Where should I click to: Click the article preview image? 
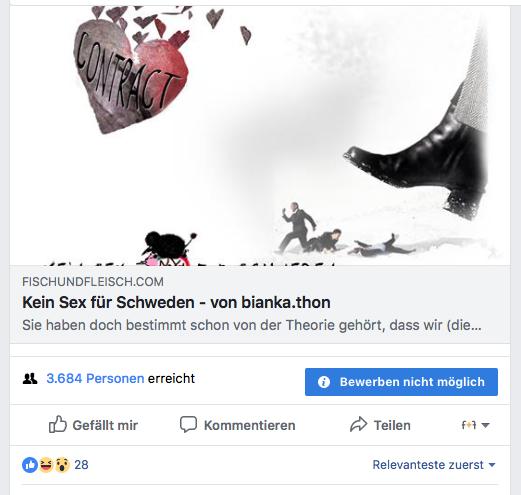click(x=260, y=136)
